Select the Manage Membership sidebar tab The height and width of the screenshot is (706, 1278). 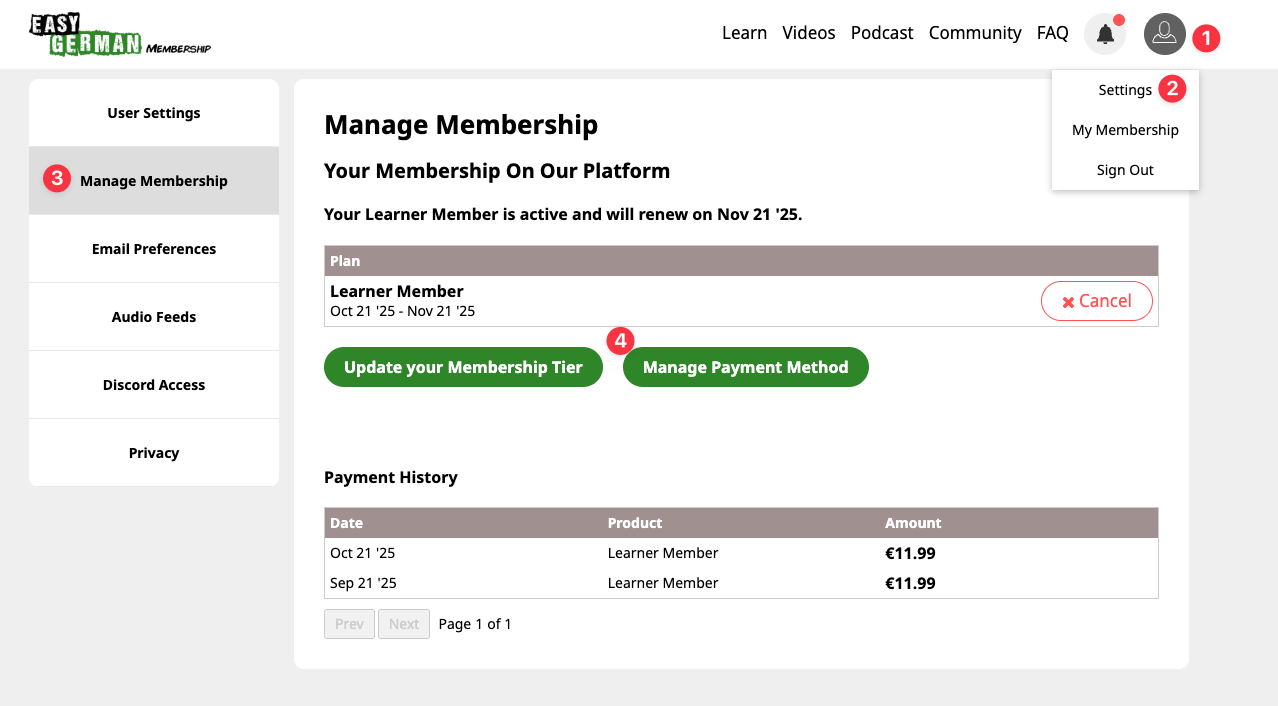point(154,181)
